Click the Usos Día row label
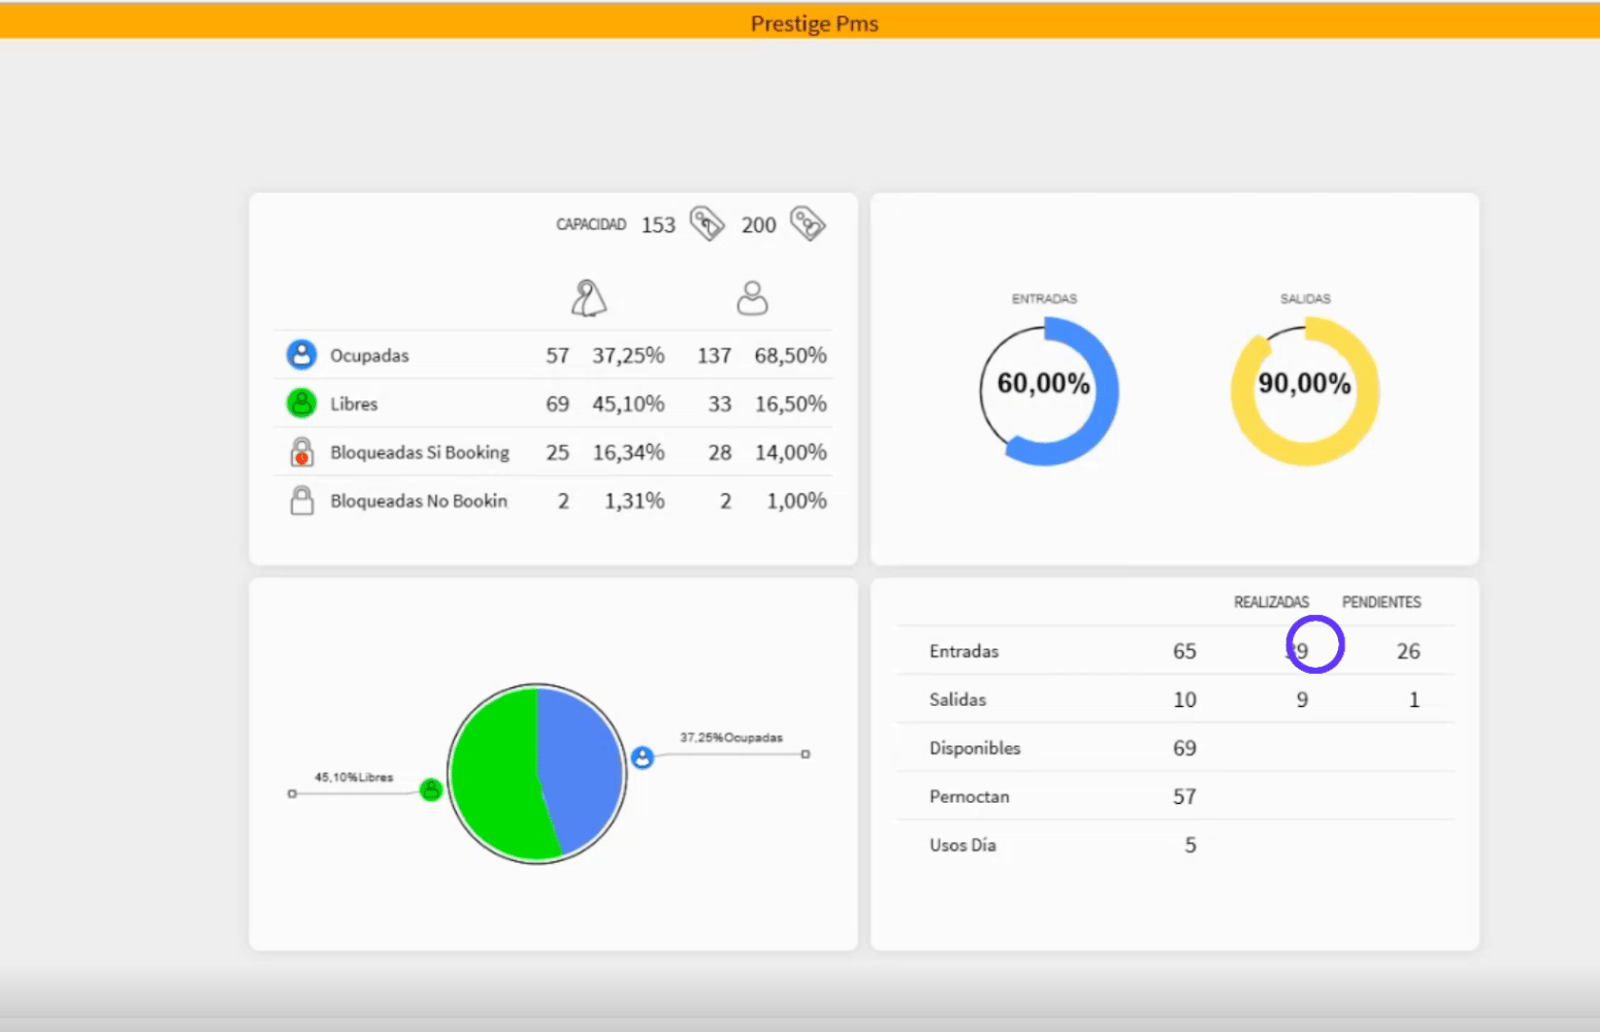The width and height of the screenshot is (1600, 1032). coord(962,845)
